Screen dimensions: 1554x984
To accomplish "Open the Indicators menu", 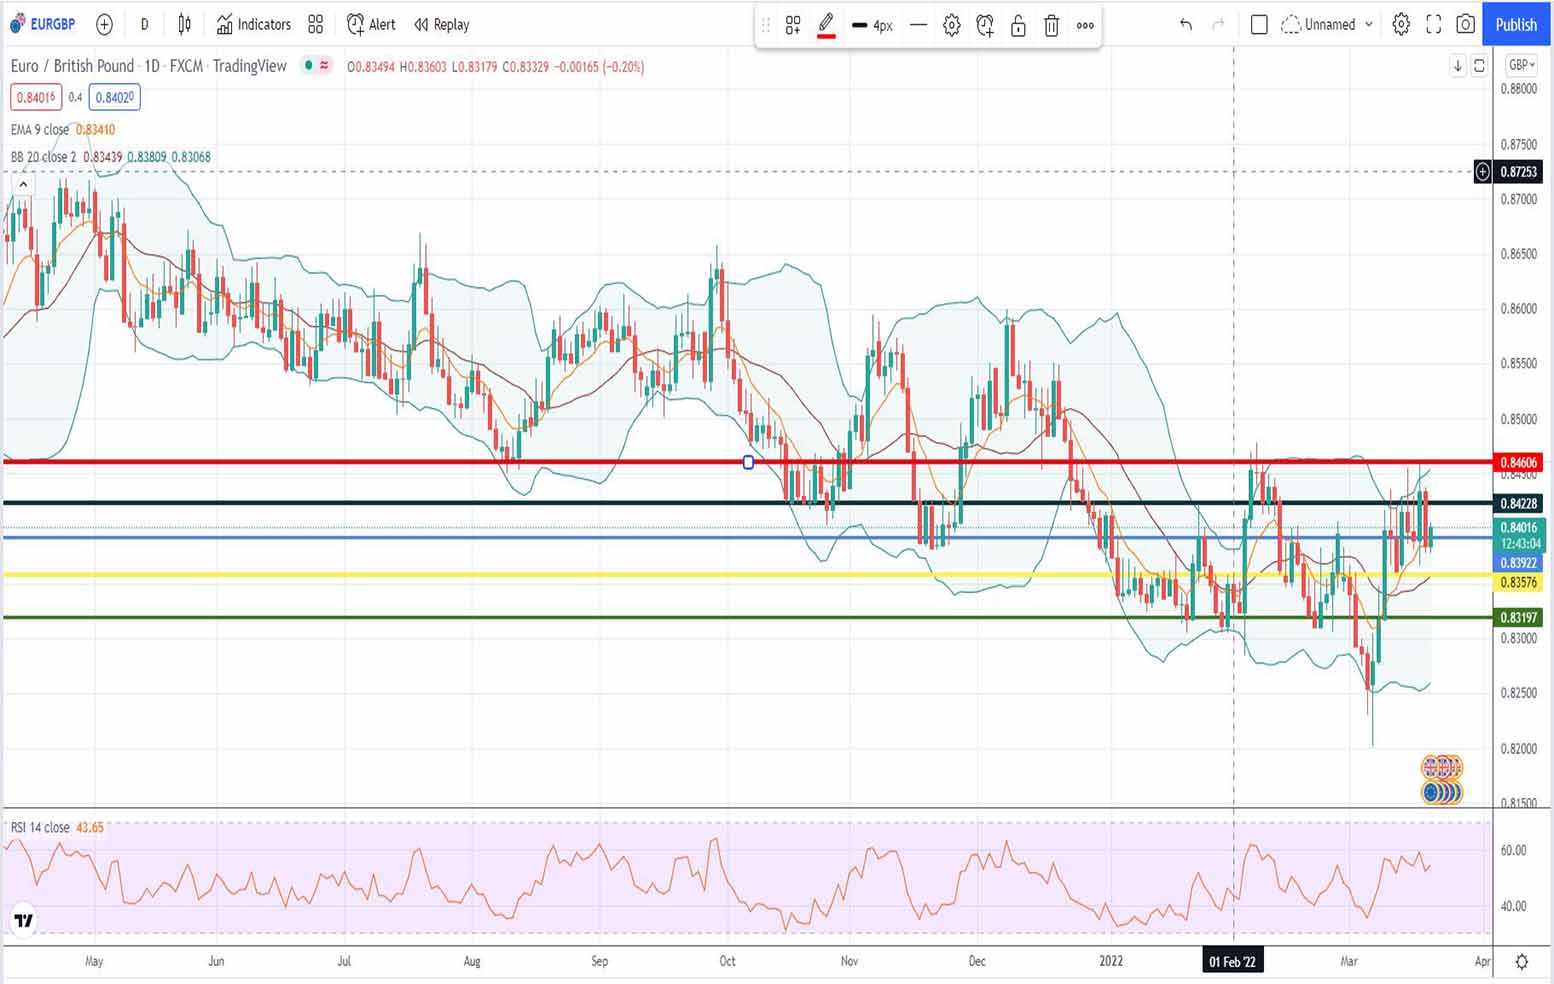I will (254, 24).
